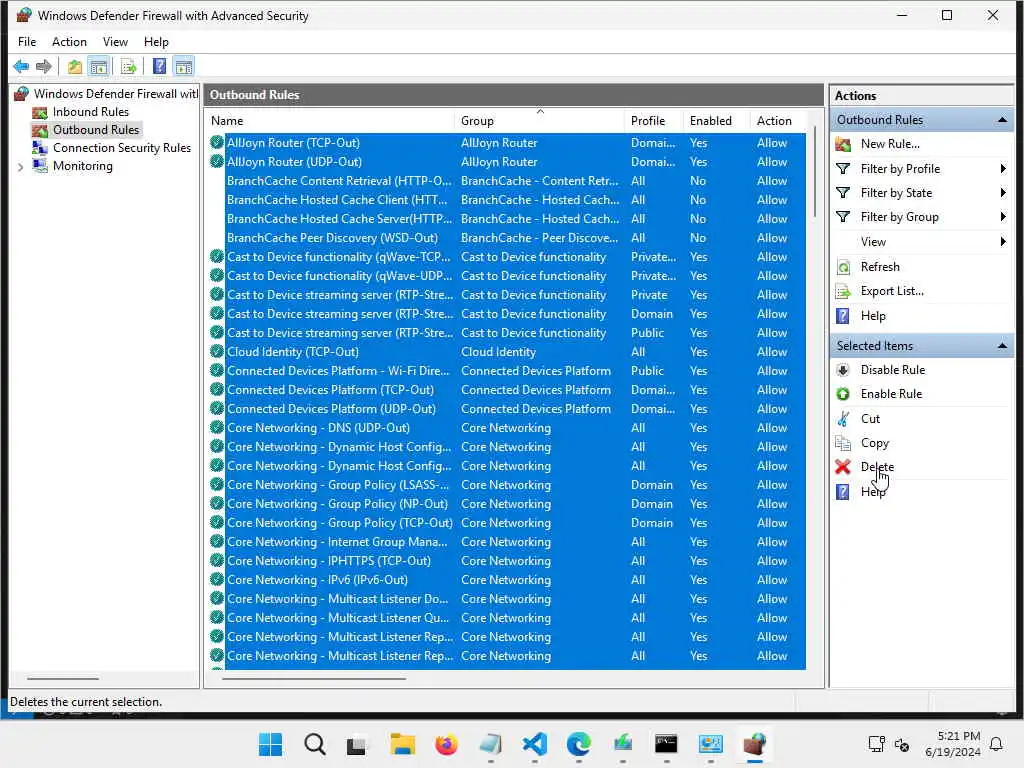Open Microsoft Edge from the taskbar

pyautogui.click(x=579, y=744)
